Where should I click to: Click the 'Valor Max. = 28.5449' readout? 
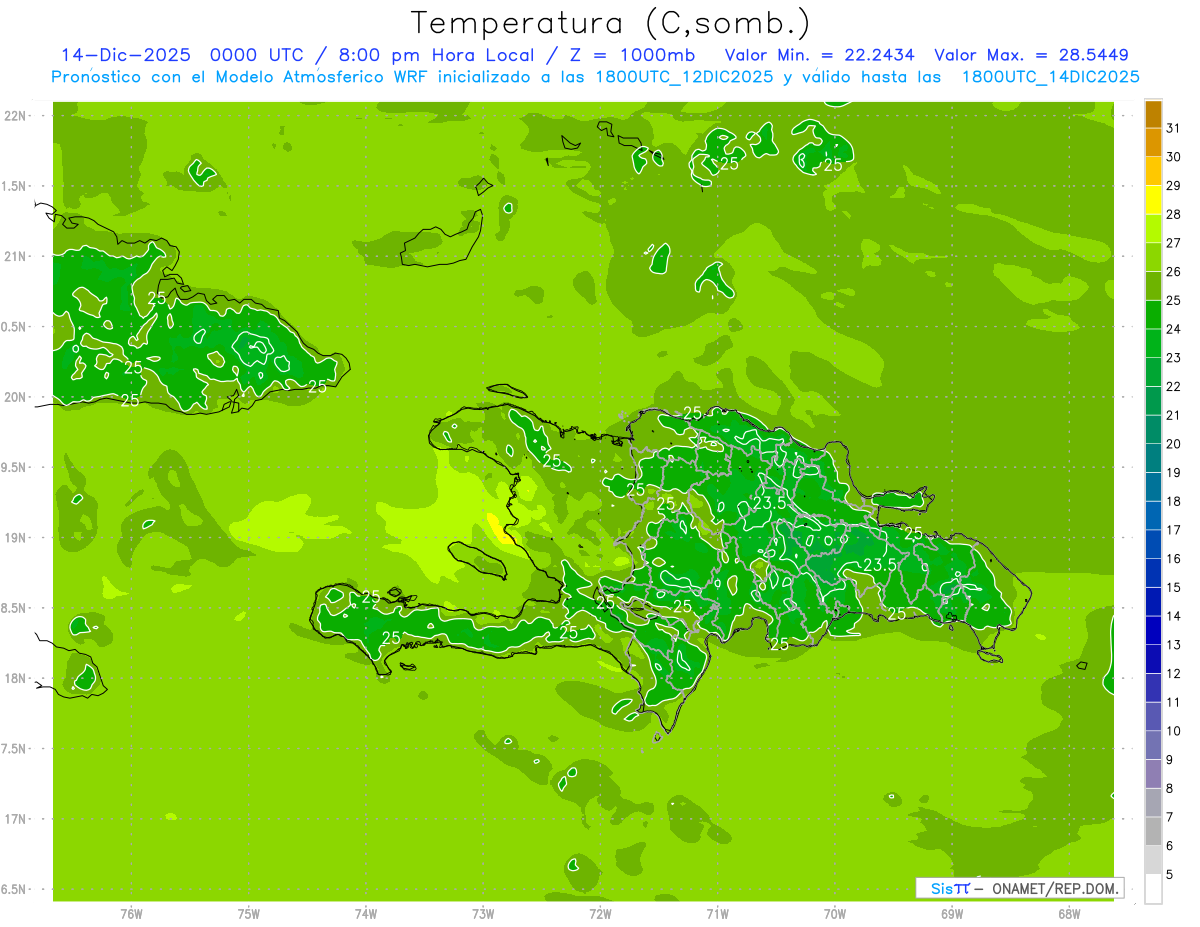(x=1031, y=55)
